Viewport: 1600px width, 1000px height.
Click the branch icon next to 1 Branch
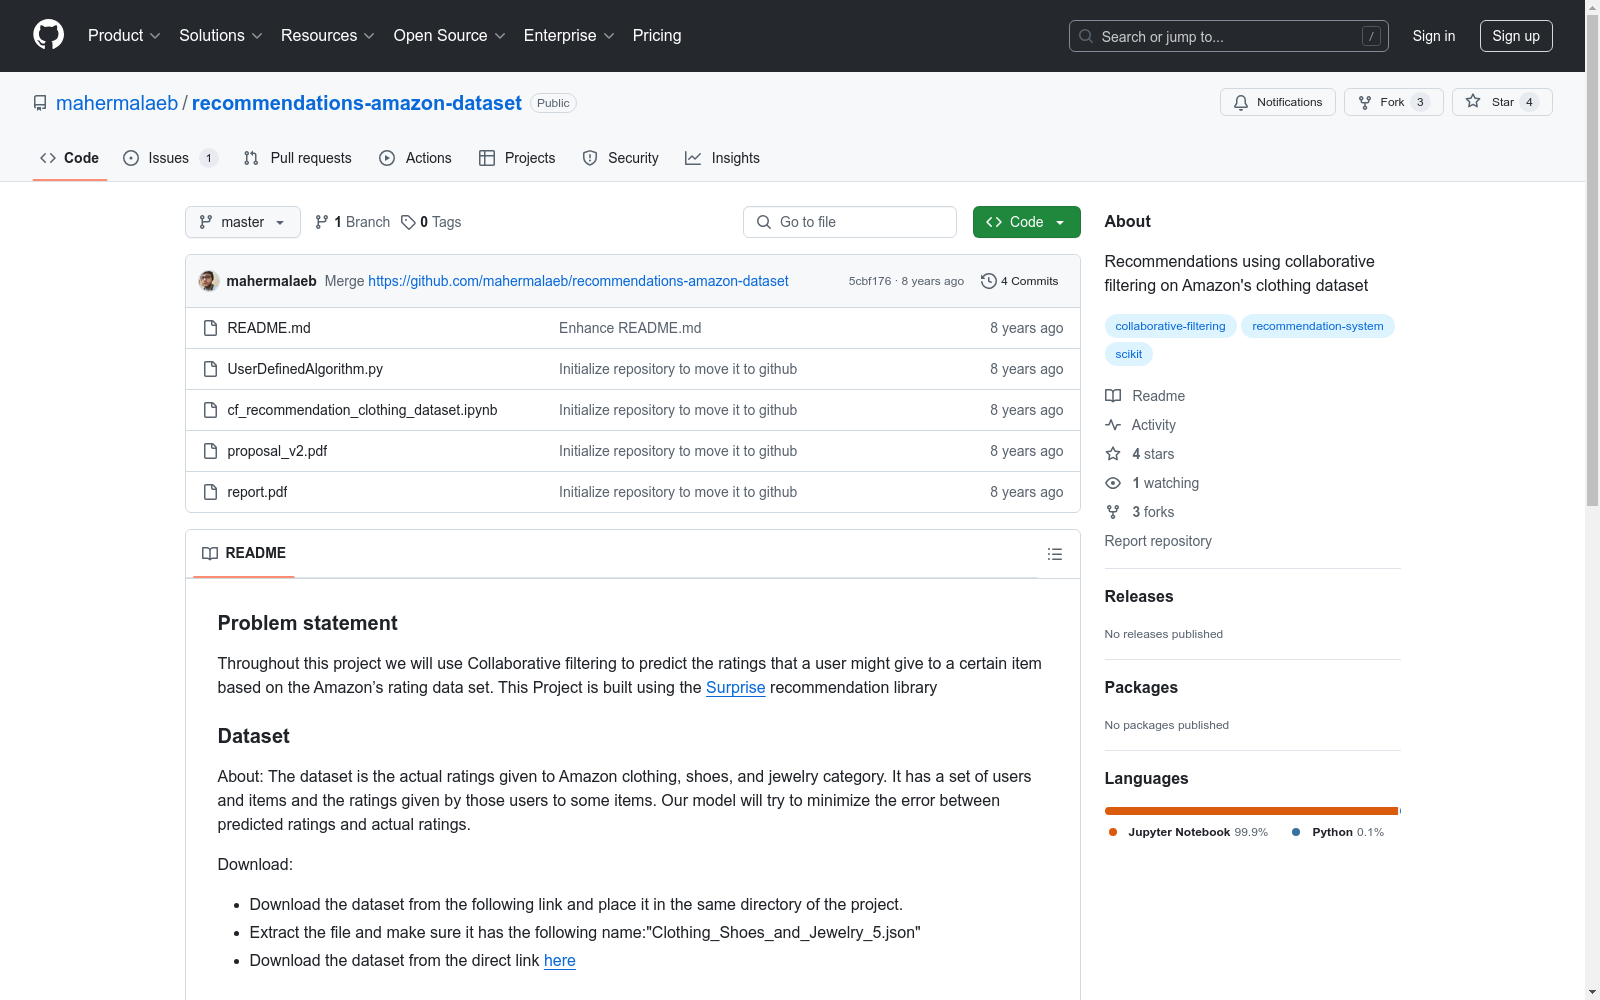click(322, 222)
